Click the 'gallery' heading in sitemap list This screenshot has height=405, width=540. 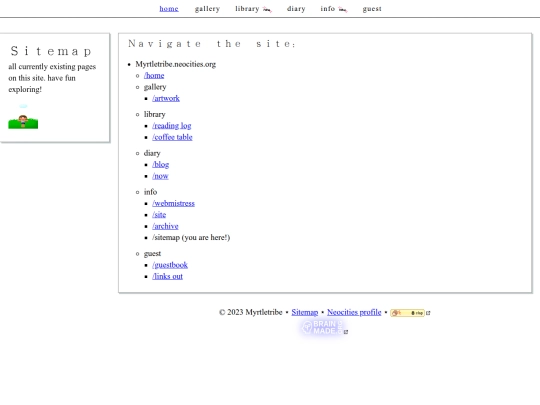pos(155,87)
